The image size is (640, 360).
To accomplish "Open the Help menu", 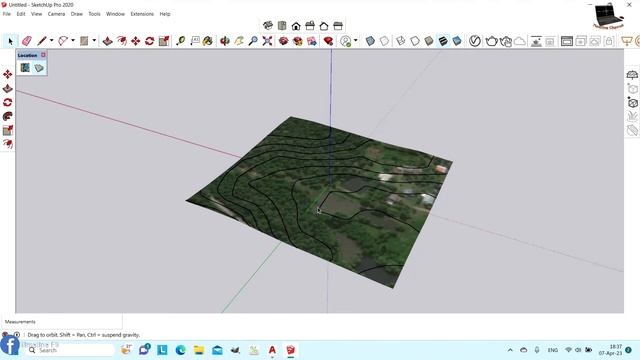I will pyautogui.click(x=165, y=14).
